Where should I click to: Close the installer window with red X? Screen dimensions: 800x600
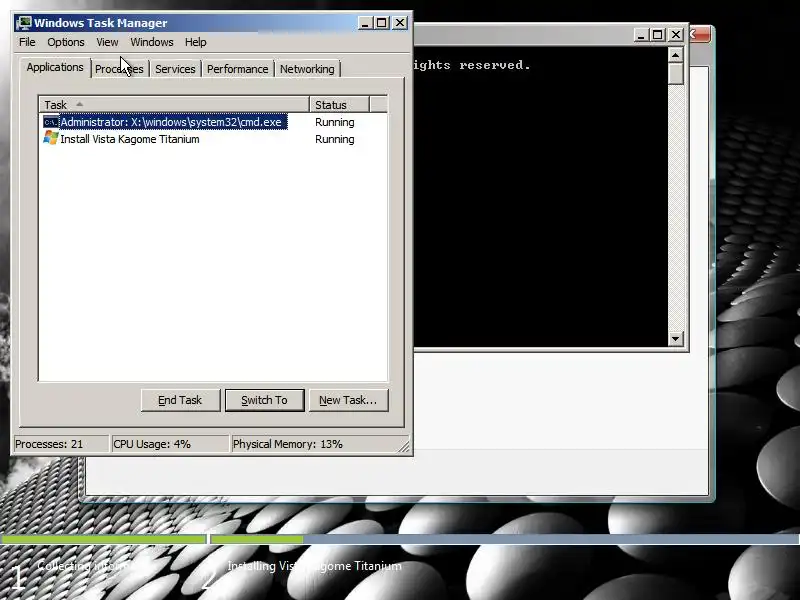coord(699,35)
